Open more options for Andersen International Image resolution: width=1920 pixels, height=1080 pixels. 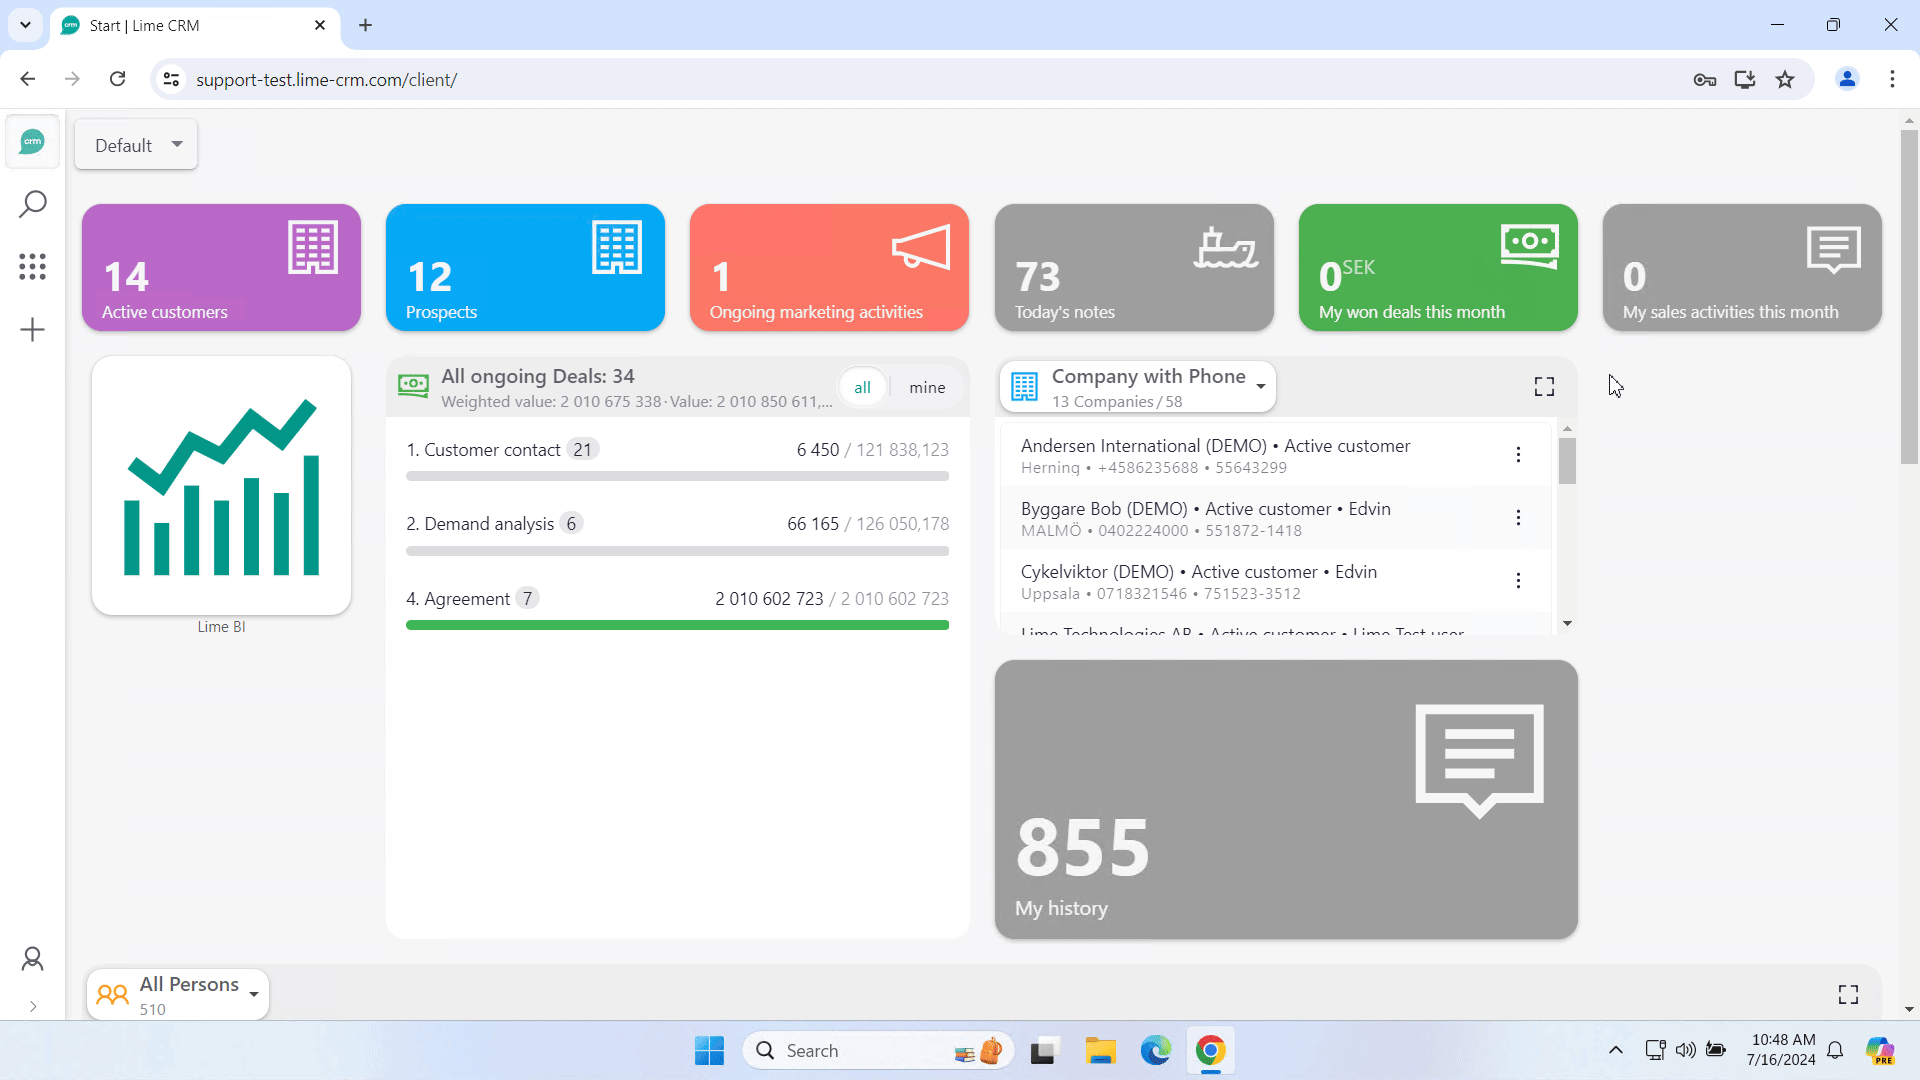click(x=1518, y=455)
